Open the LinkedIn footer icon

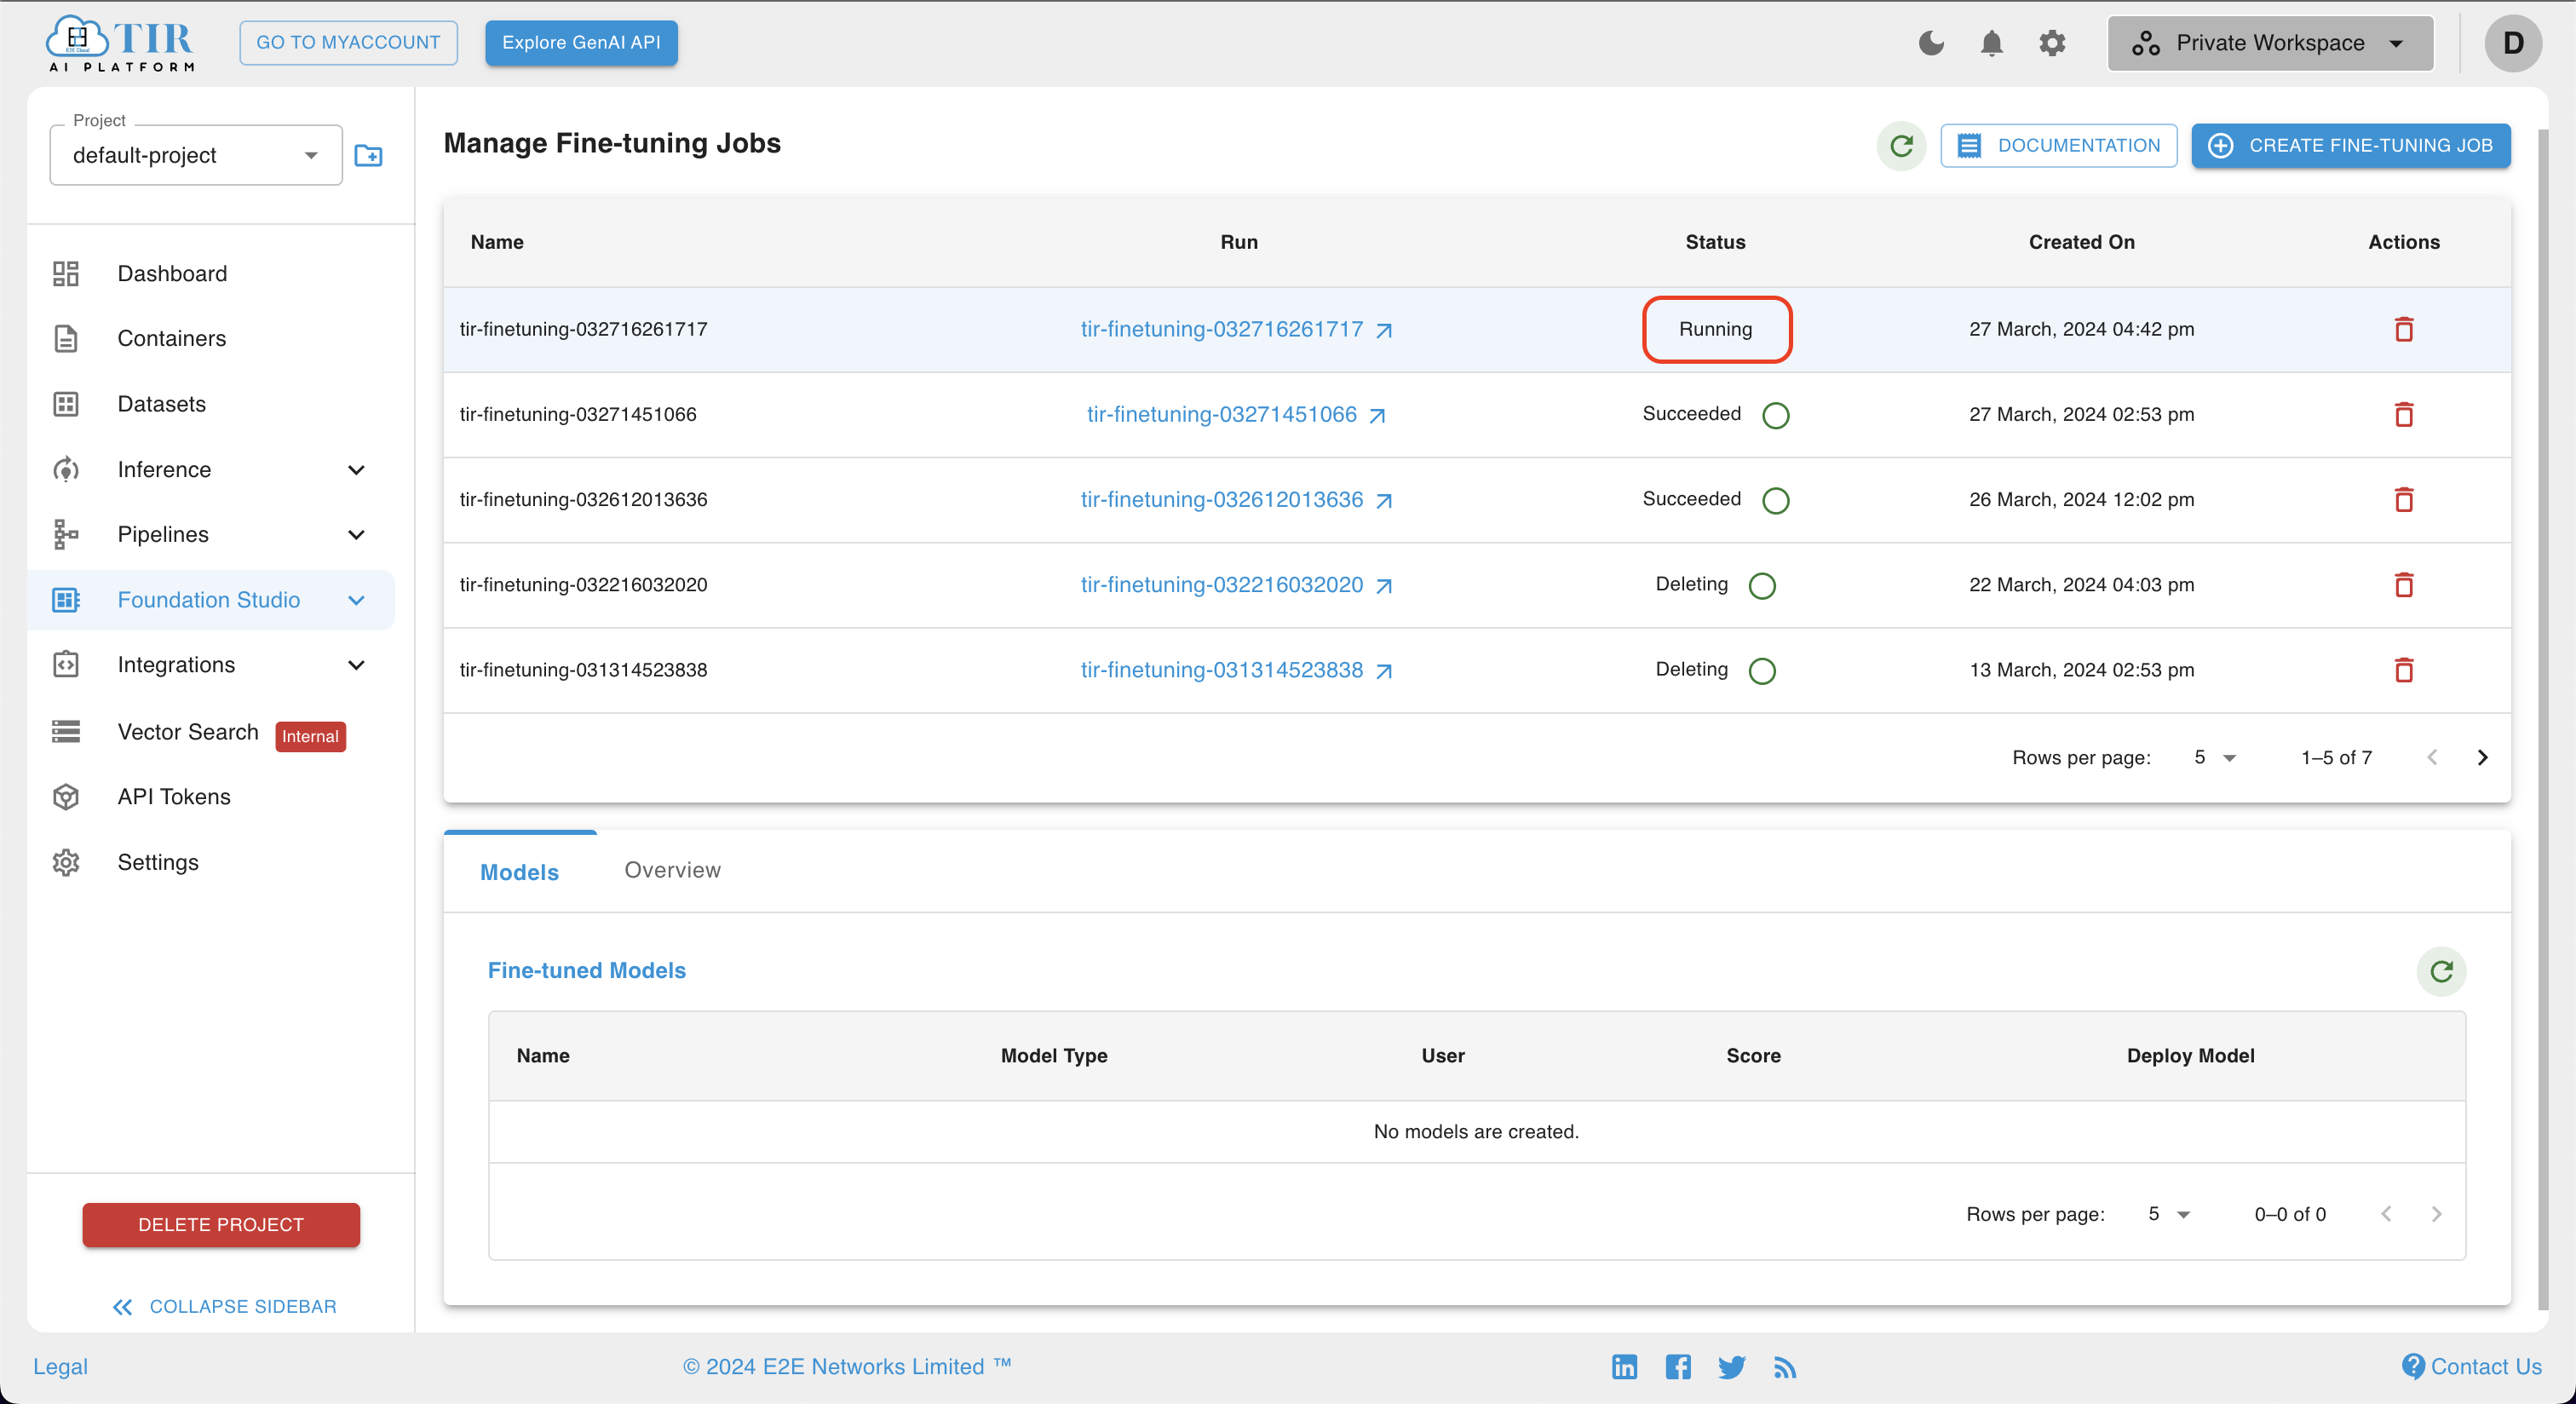click(x=1624, y=1366)
